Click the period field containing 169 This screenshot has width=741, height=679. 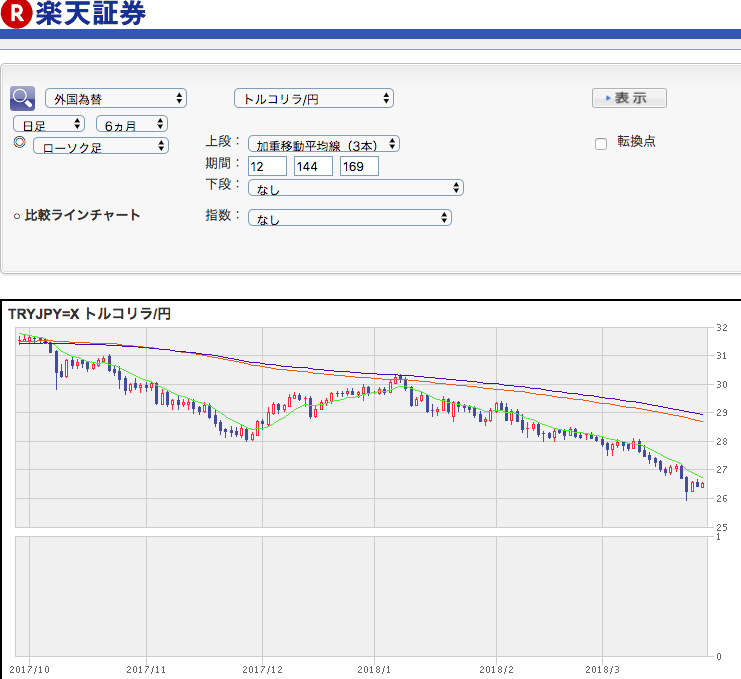click(359, 166)
